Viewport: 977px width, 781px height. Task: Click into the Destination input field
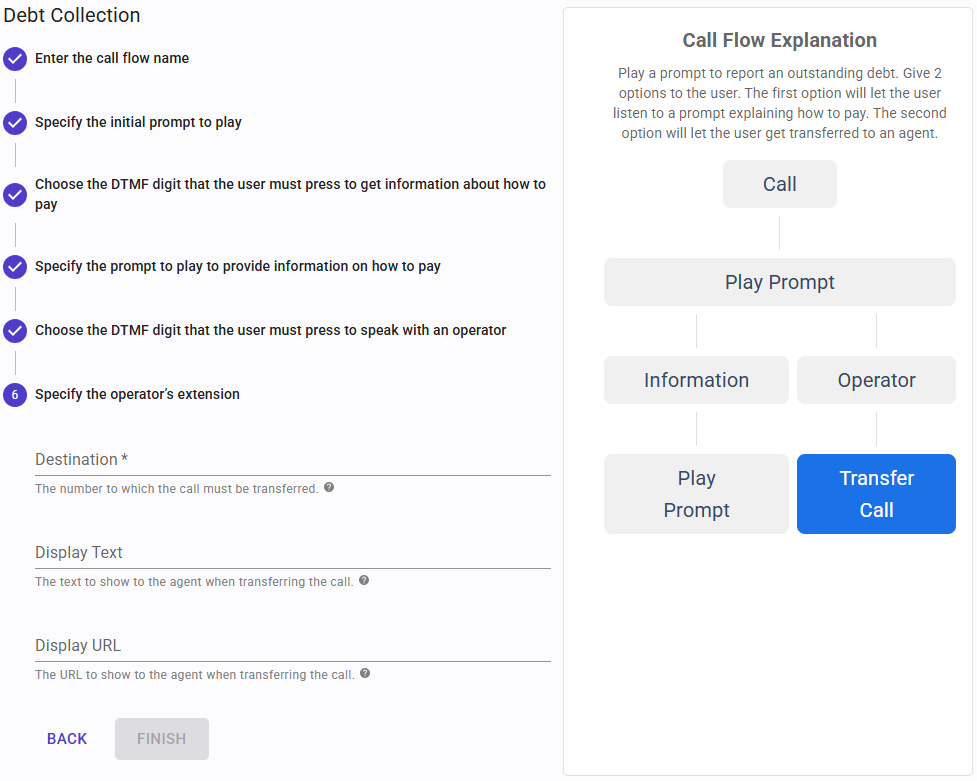292,463
